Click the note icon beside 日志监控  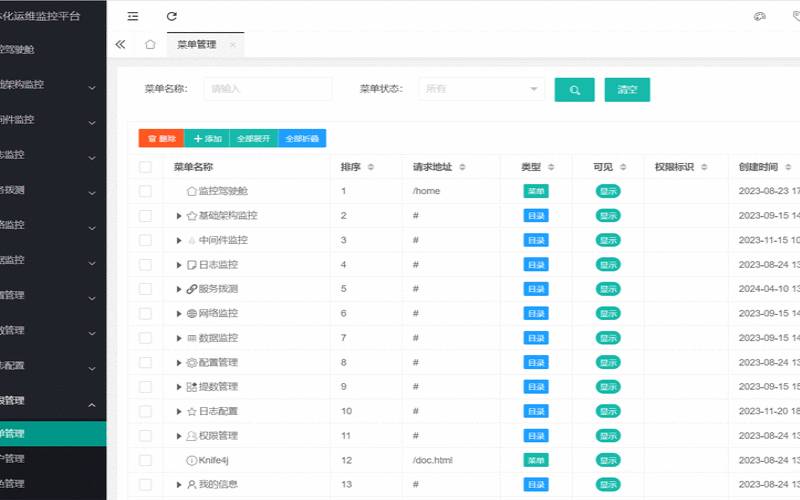[x=191, y=264]
